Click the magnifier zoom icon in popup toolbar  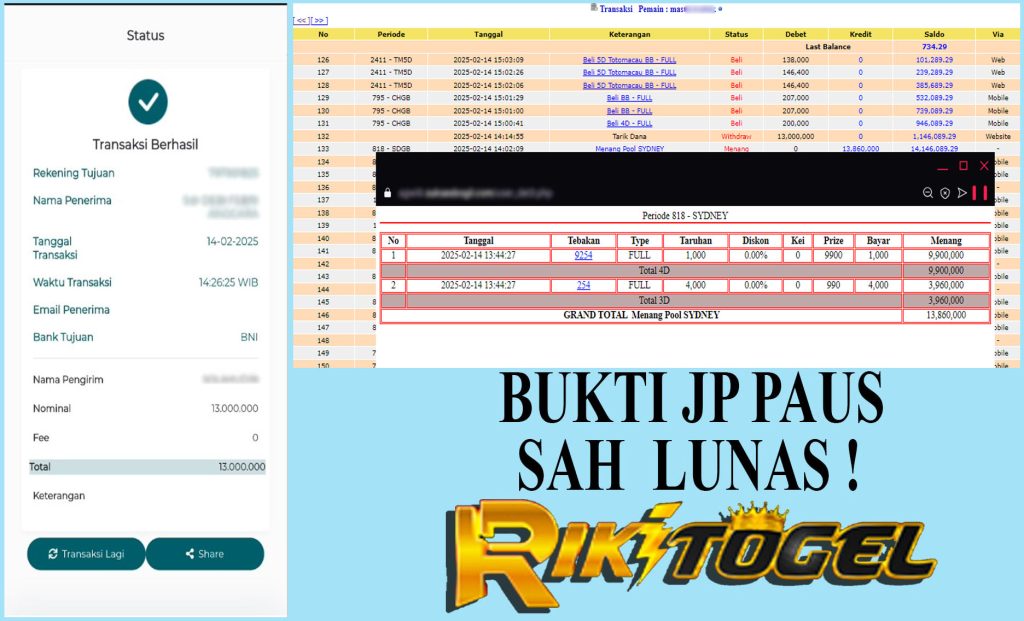pos(927,193)
